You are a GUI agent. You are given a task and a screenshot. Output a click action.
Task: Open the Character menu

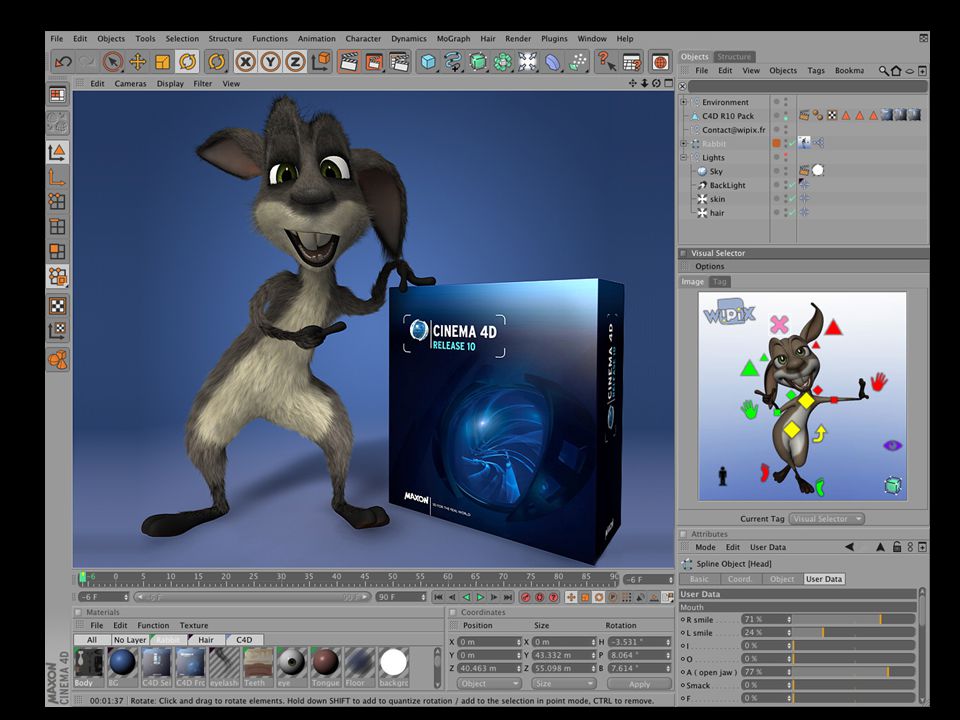pos(363,39)
